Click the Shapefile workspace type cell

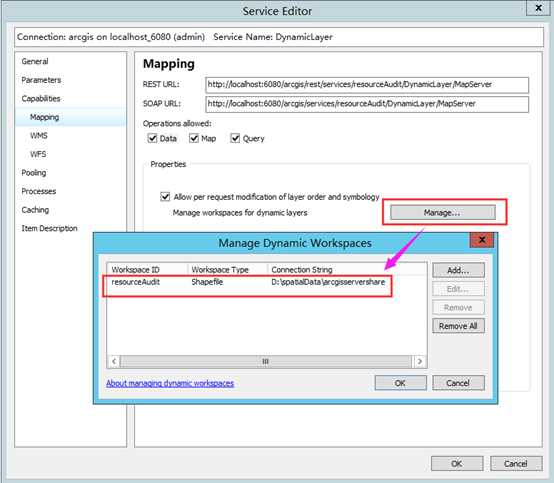207,282
